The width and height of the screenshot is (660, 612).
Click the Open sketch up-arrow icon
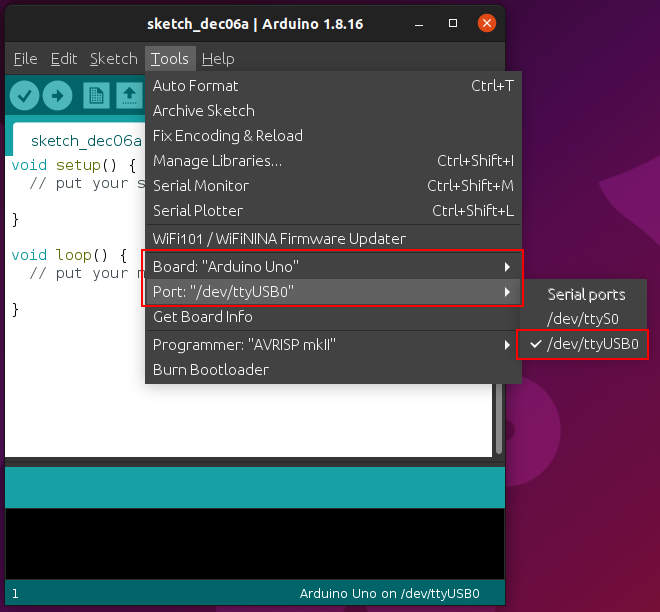(129, 96)
